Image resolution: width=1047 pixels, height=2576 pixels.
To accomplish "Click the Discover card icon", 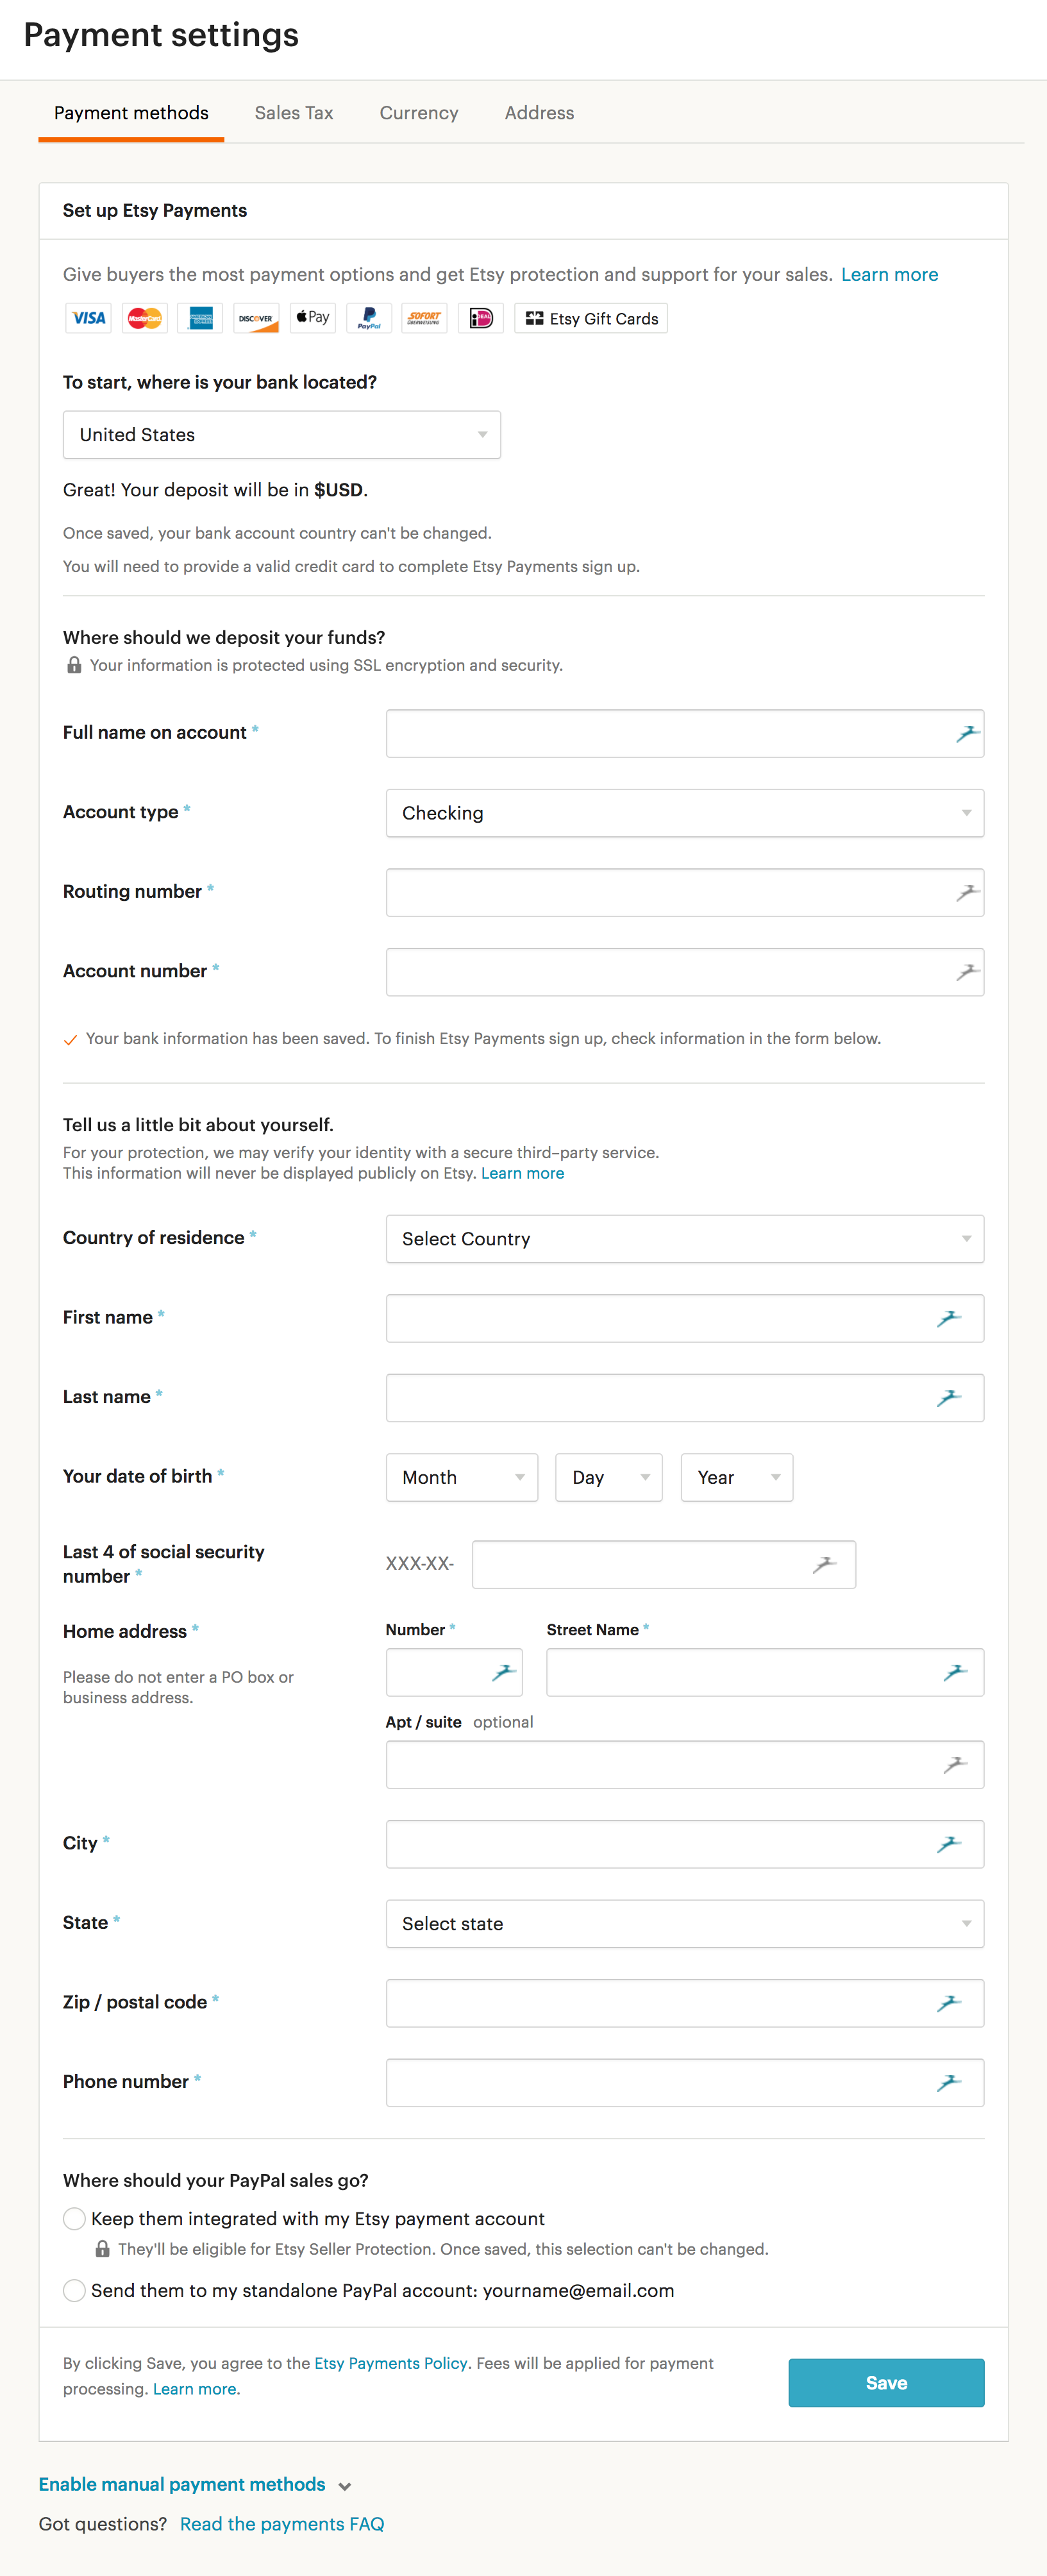I will (256, 318).
